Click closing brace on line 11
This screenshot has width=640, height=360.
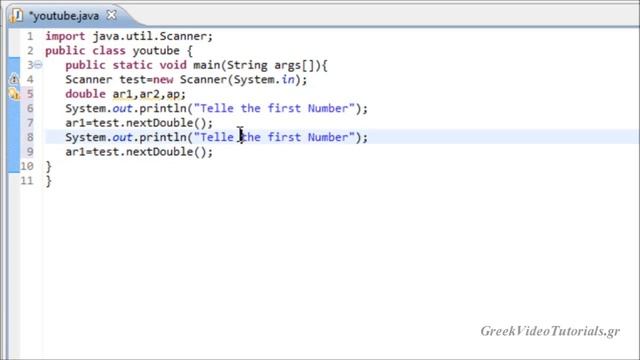(x=49, y=181)
